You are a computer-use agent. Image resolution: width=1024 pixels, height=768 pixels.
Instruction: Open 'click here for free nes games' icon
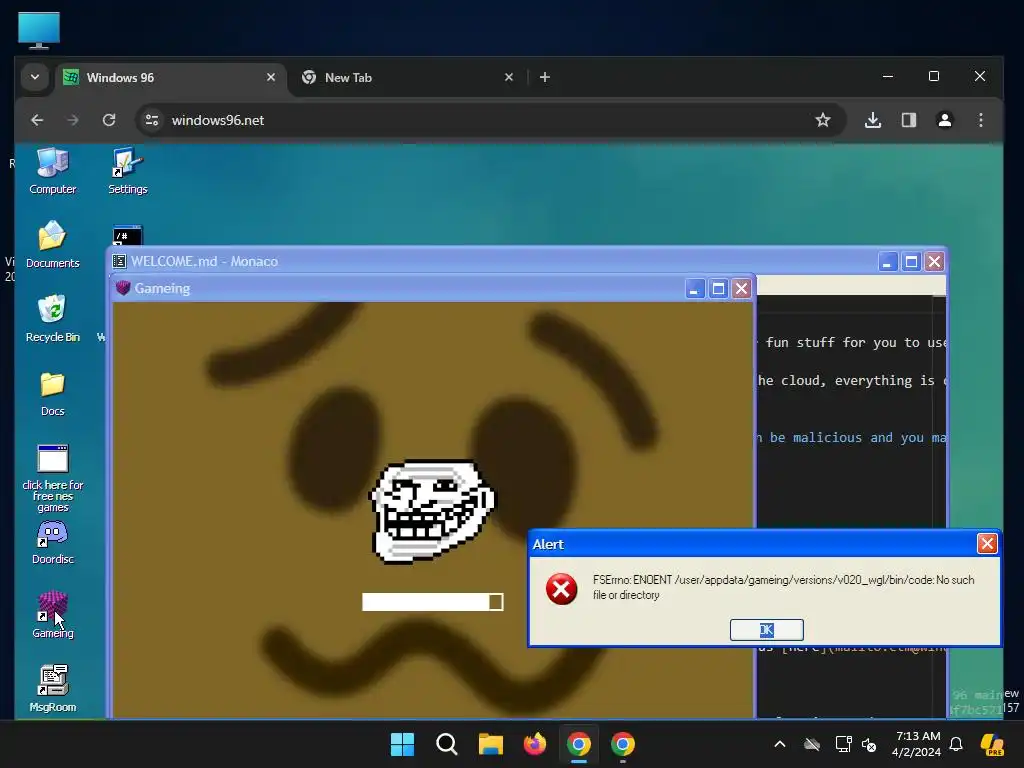52,478
